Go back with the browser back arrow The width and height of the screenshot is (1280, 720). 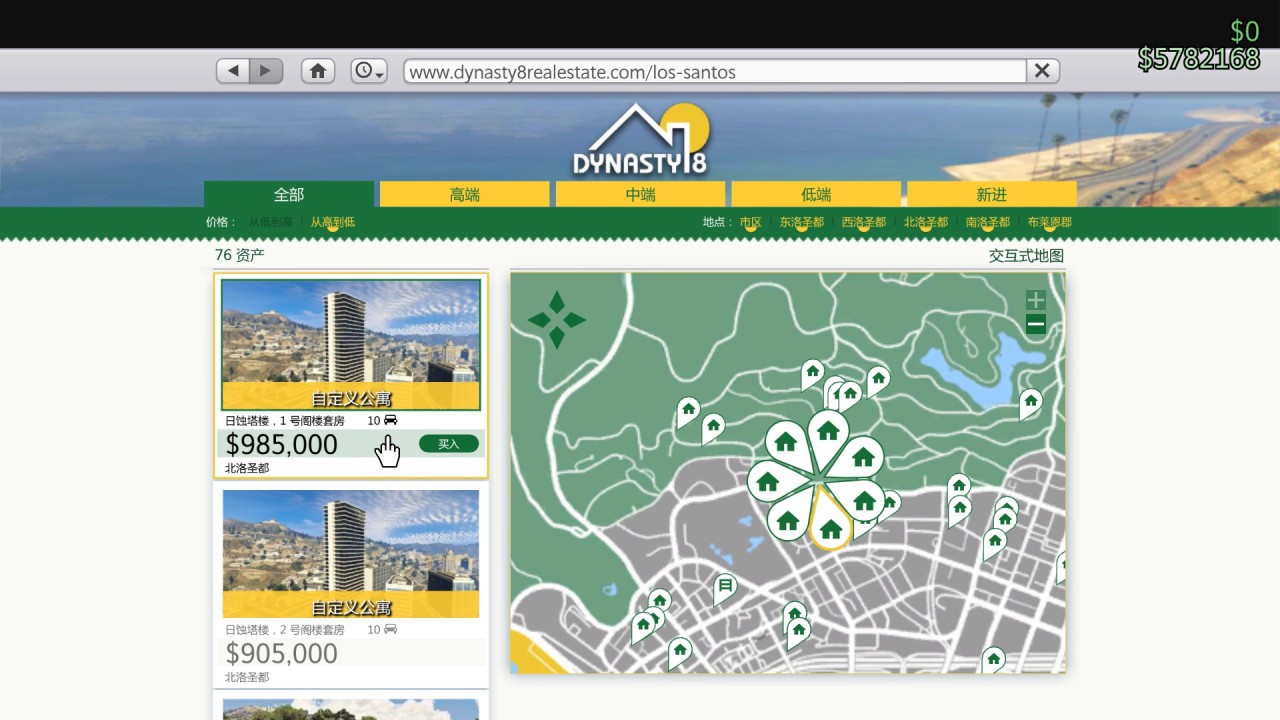click(233, 71)
